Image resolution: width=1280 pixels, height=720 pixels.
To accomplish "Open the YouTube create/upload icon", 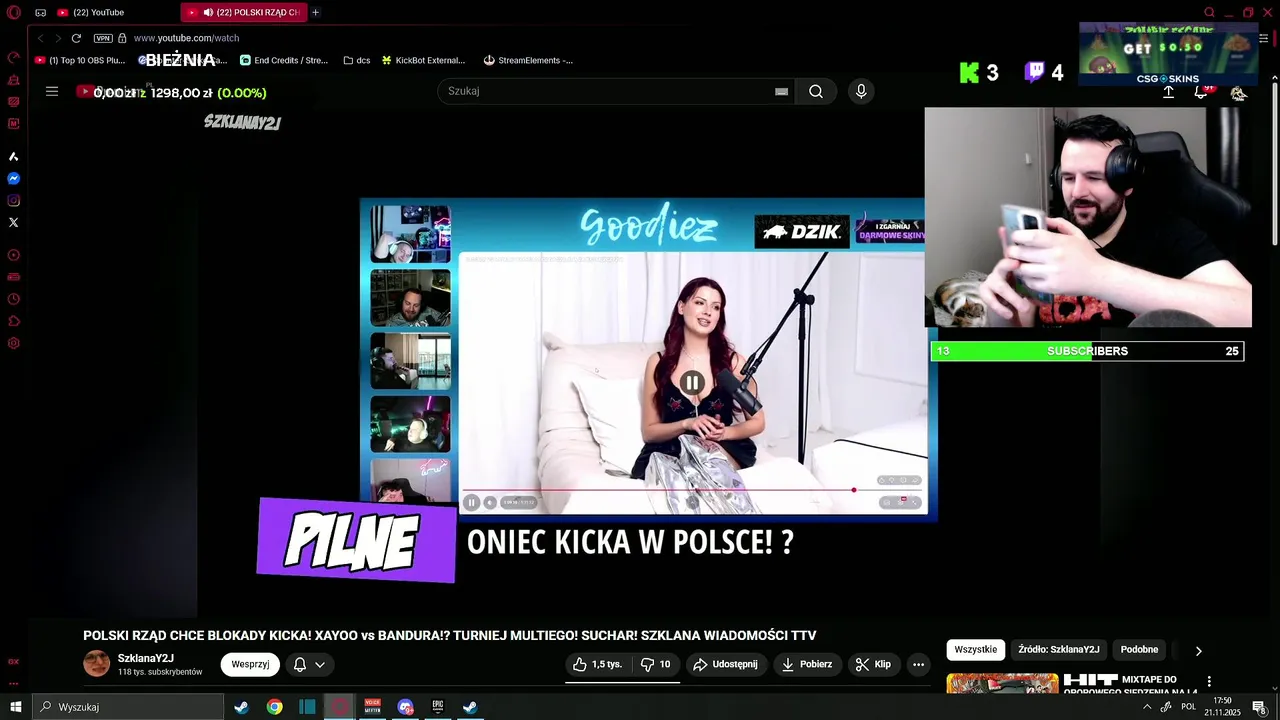I will (x=1168, y=92).
